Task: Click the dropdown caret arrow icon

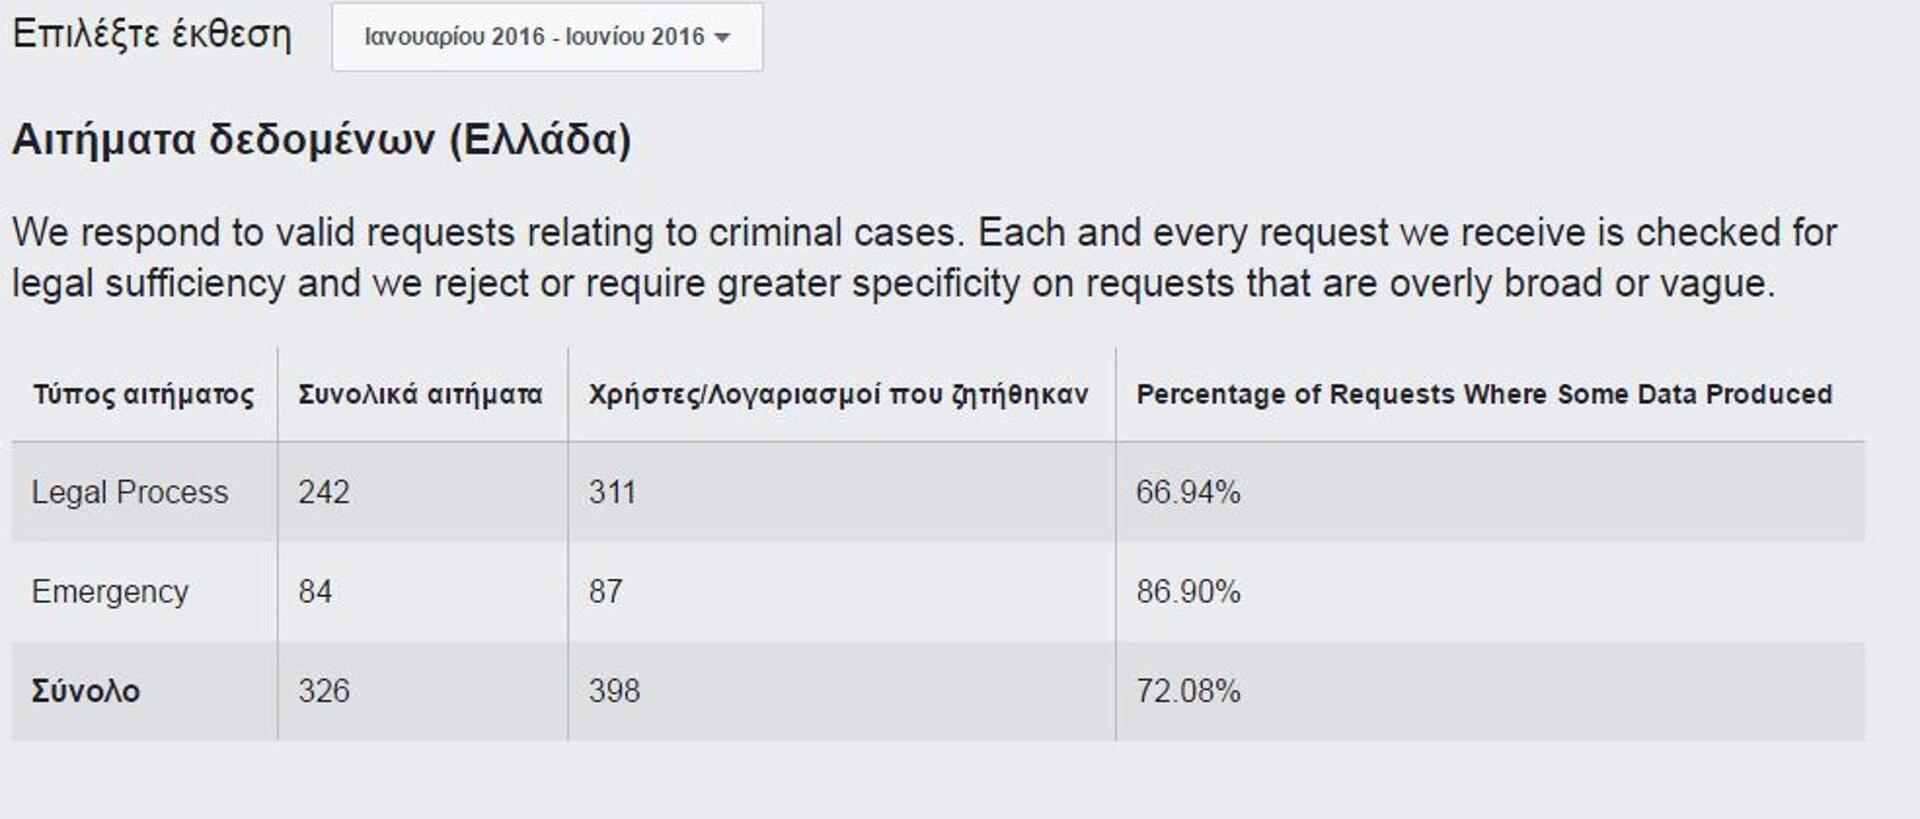Action: (x=723, y=38)
